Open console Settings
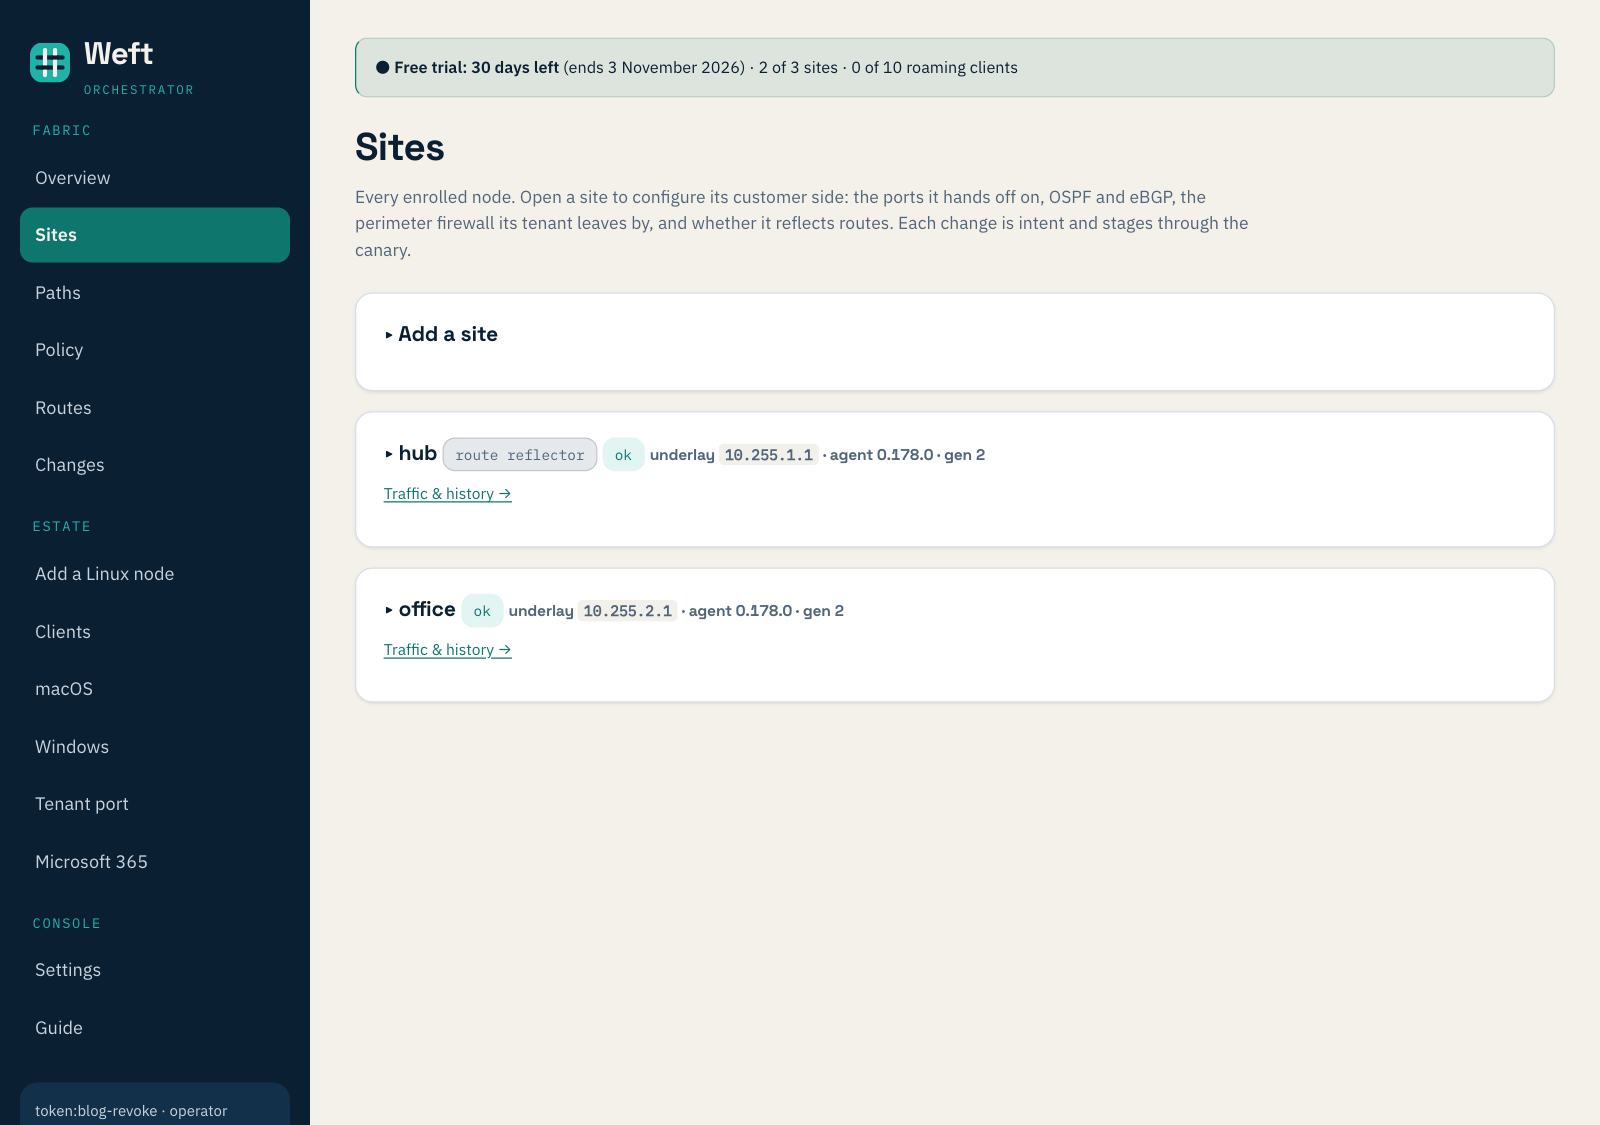Viewport: 1600px width, 1125px height. click(x=155, y=970)
